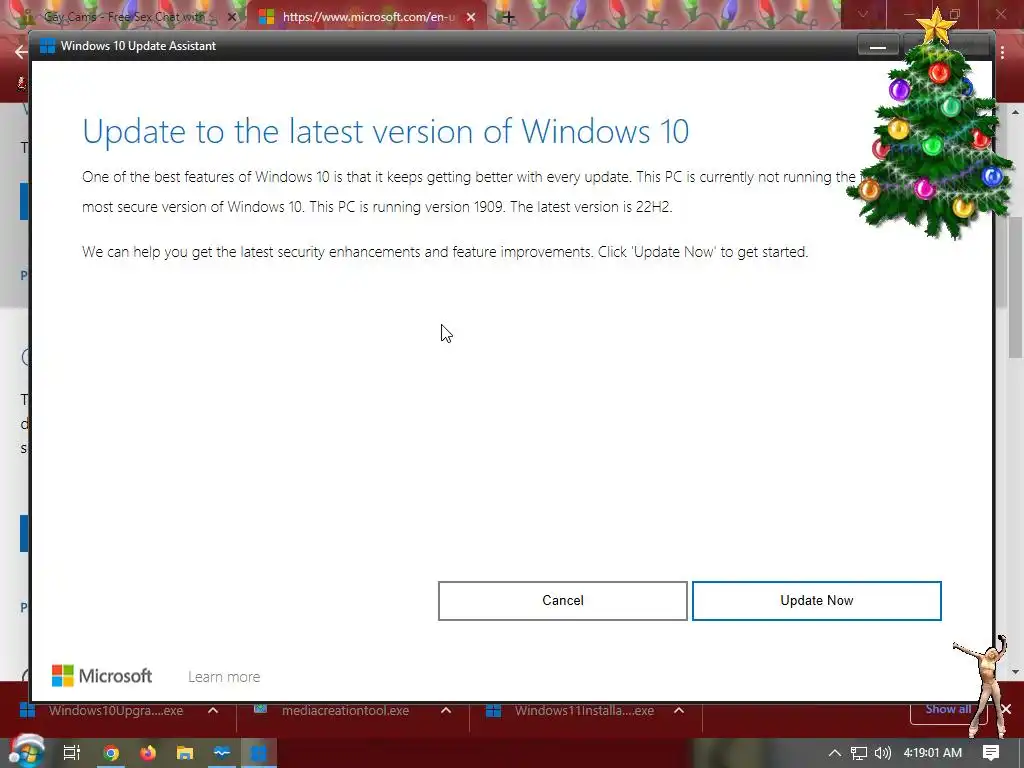Close the microsoft.com browser tab

coord(471,17)
